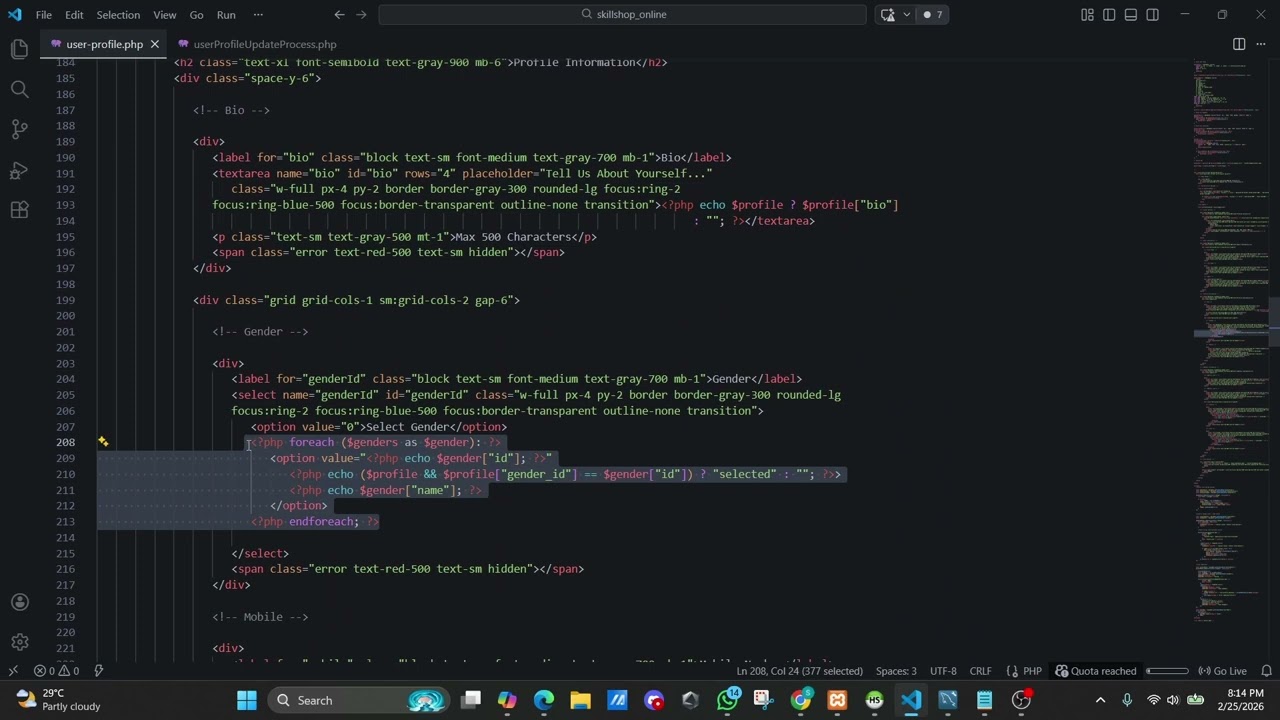
Task: Open the Extensions view
Action: [19, 210]
